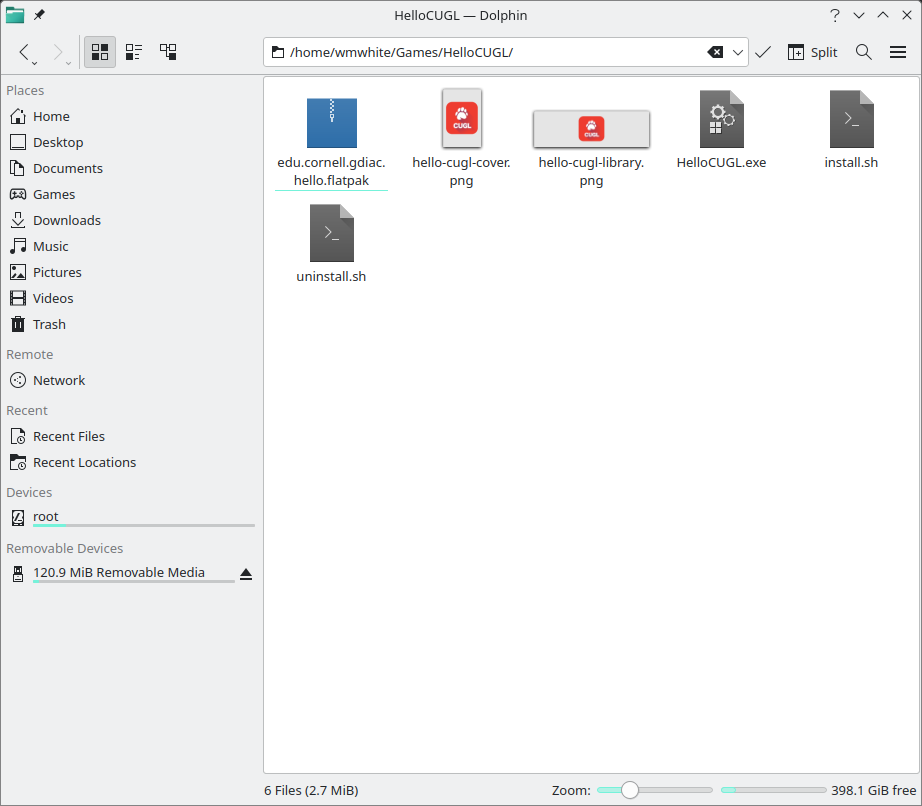This screenshot has width=922, height=806.
Task: Switch to Icons view mode
Action: 100,52
